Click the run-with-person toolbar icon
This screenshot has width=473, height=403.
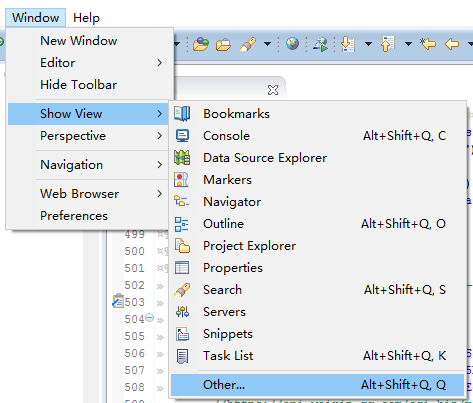320,44
